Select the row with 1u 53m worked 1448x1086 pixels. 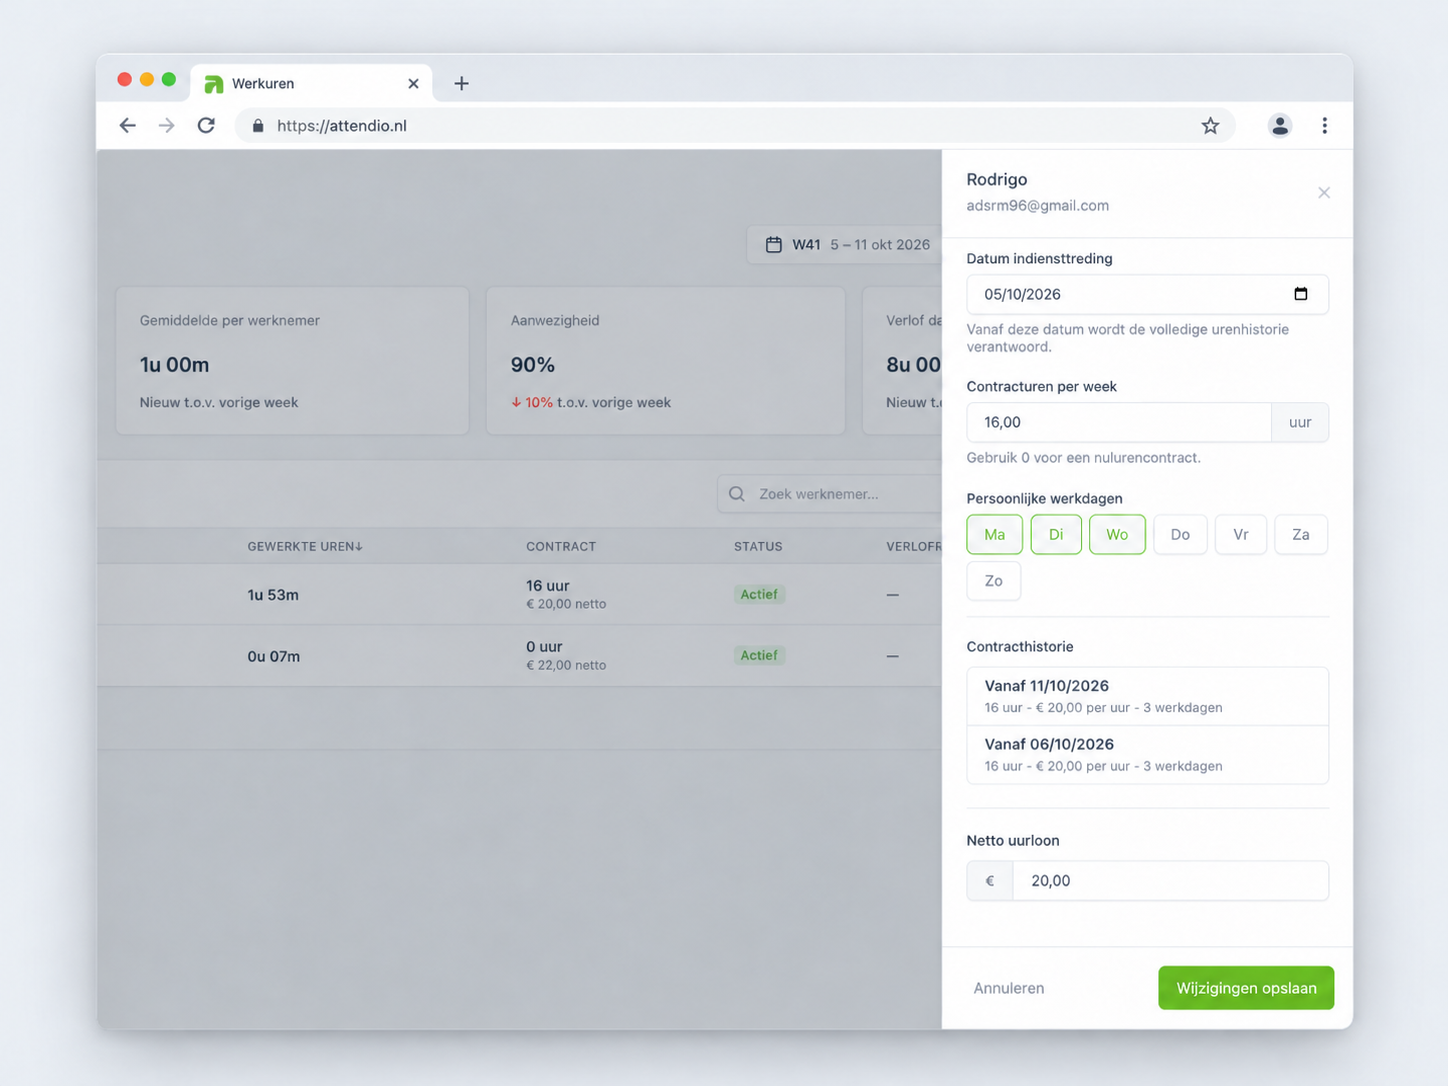coord(519,595)
